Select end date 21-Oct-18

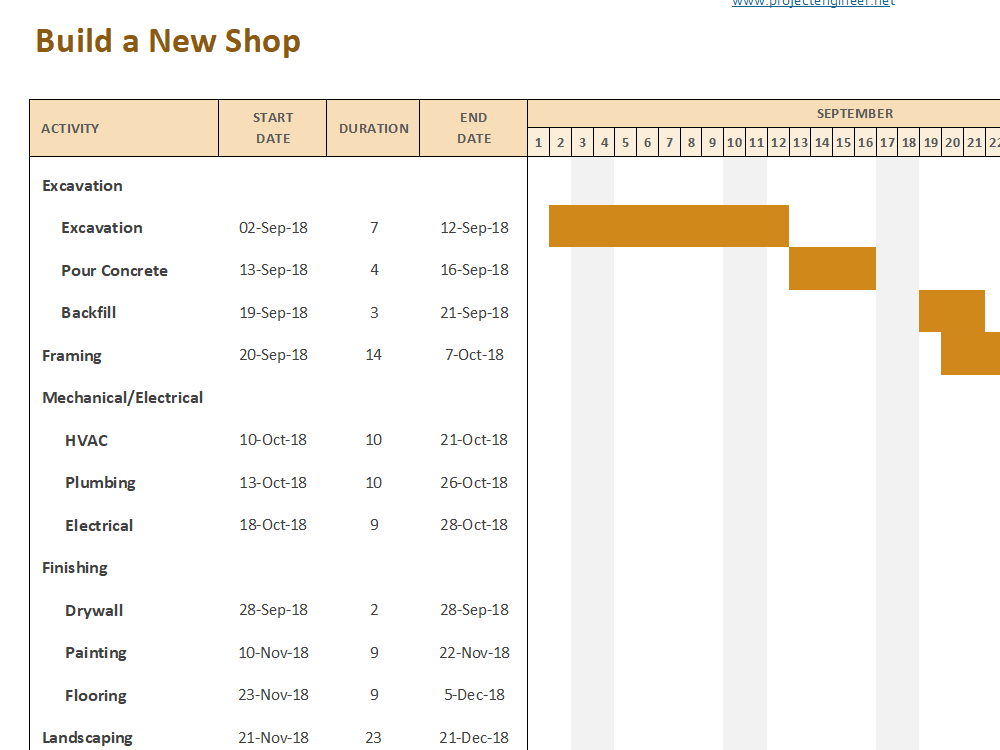tap(474, 439)
